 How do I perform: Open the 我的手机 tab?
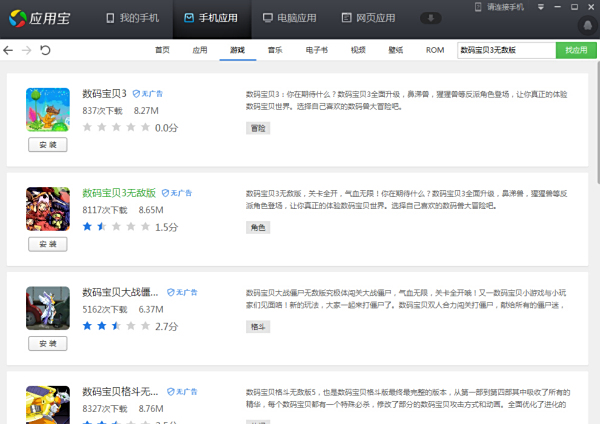(x=132, y=18)
